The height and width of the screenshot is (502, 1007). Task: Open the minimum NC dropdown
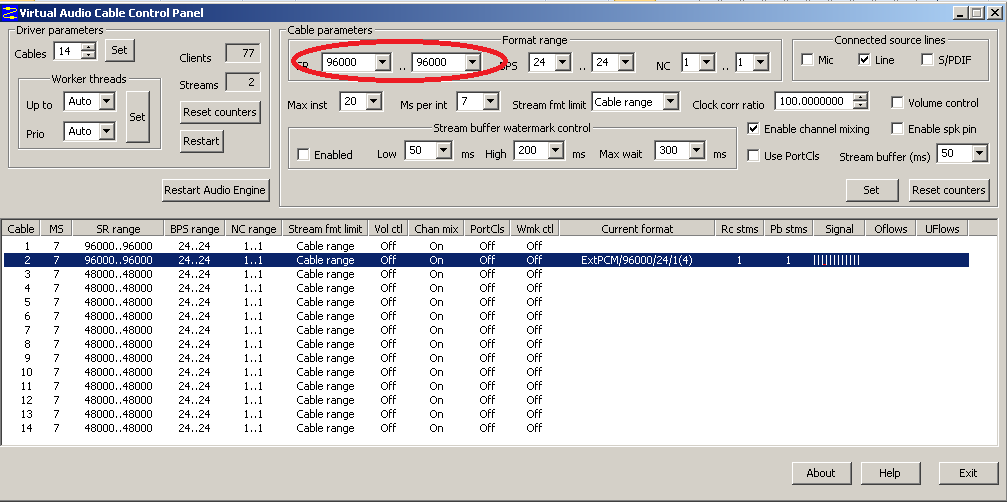pos(706,62)
